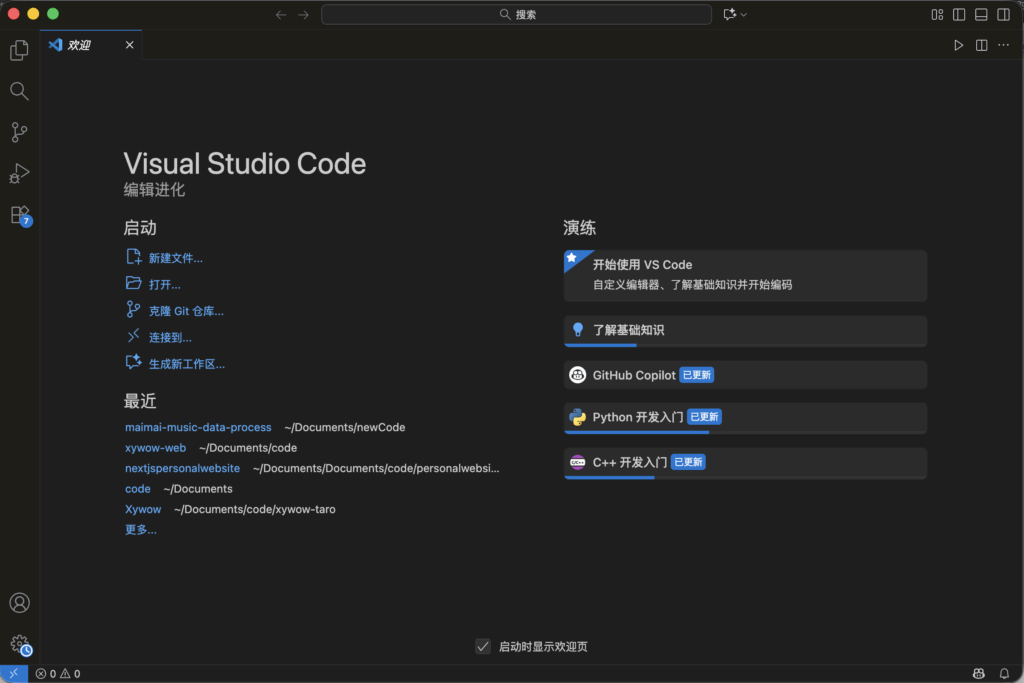The height and width of the screenshot is (683, 1024).
Task: Open the Search view in activity bar
Action: tap(19, 91)
